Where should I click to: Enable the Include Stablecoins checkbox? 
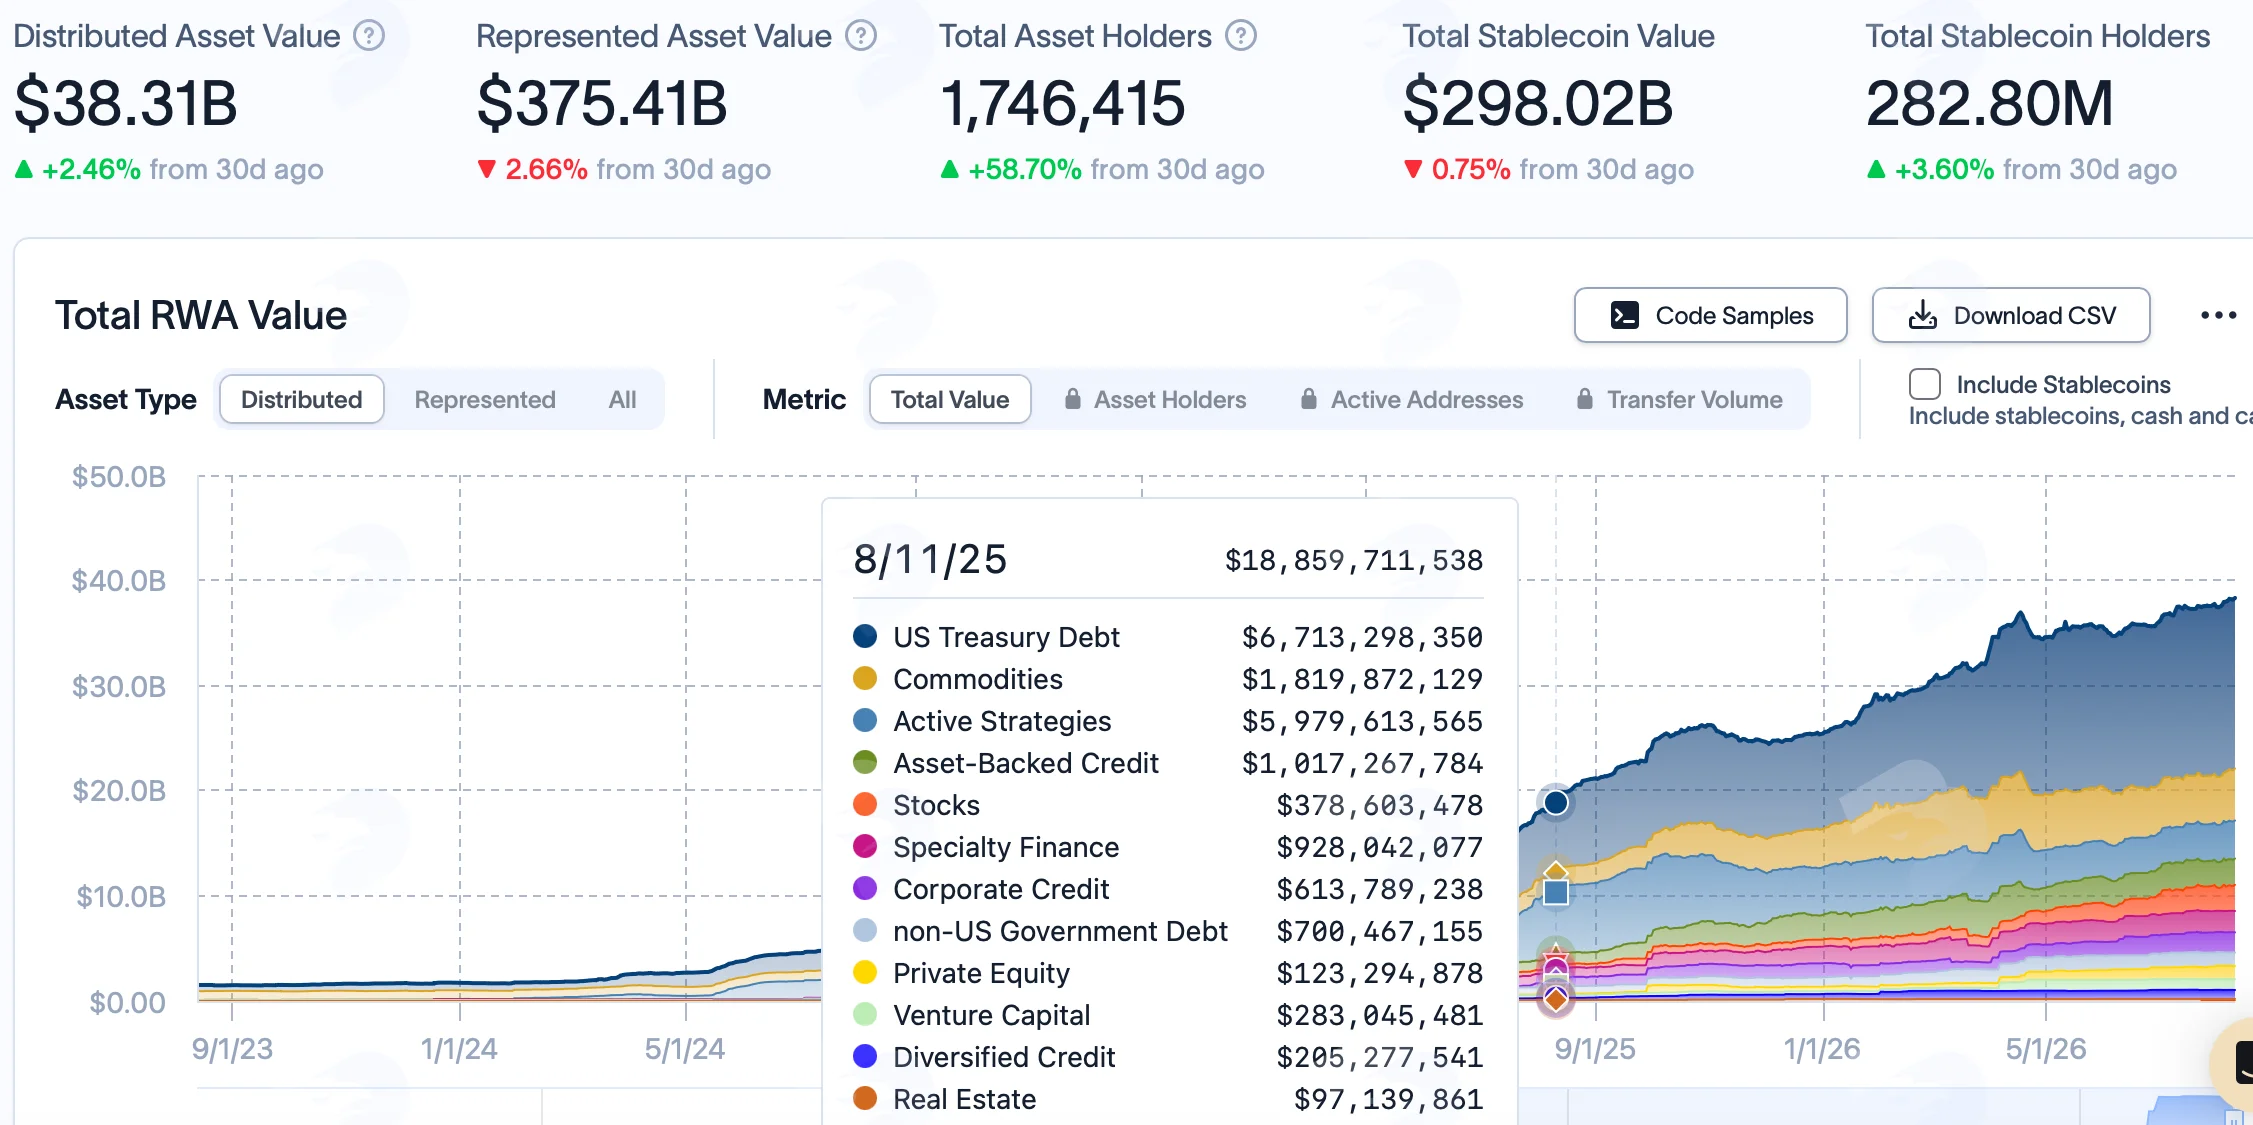1925,384
